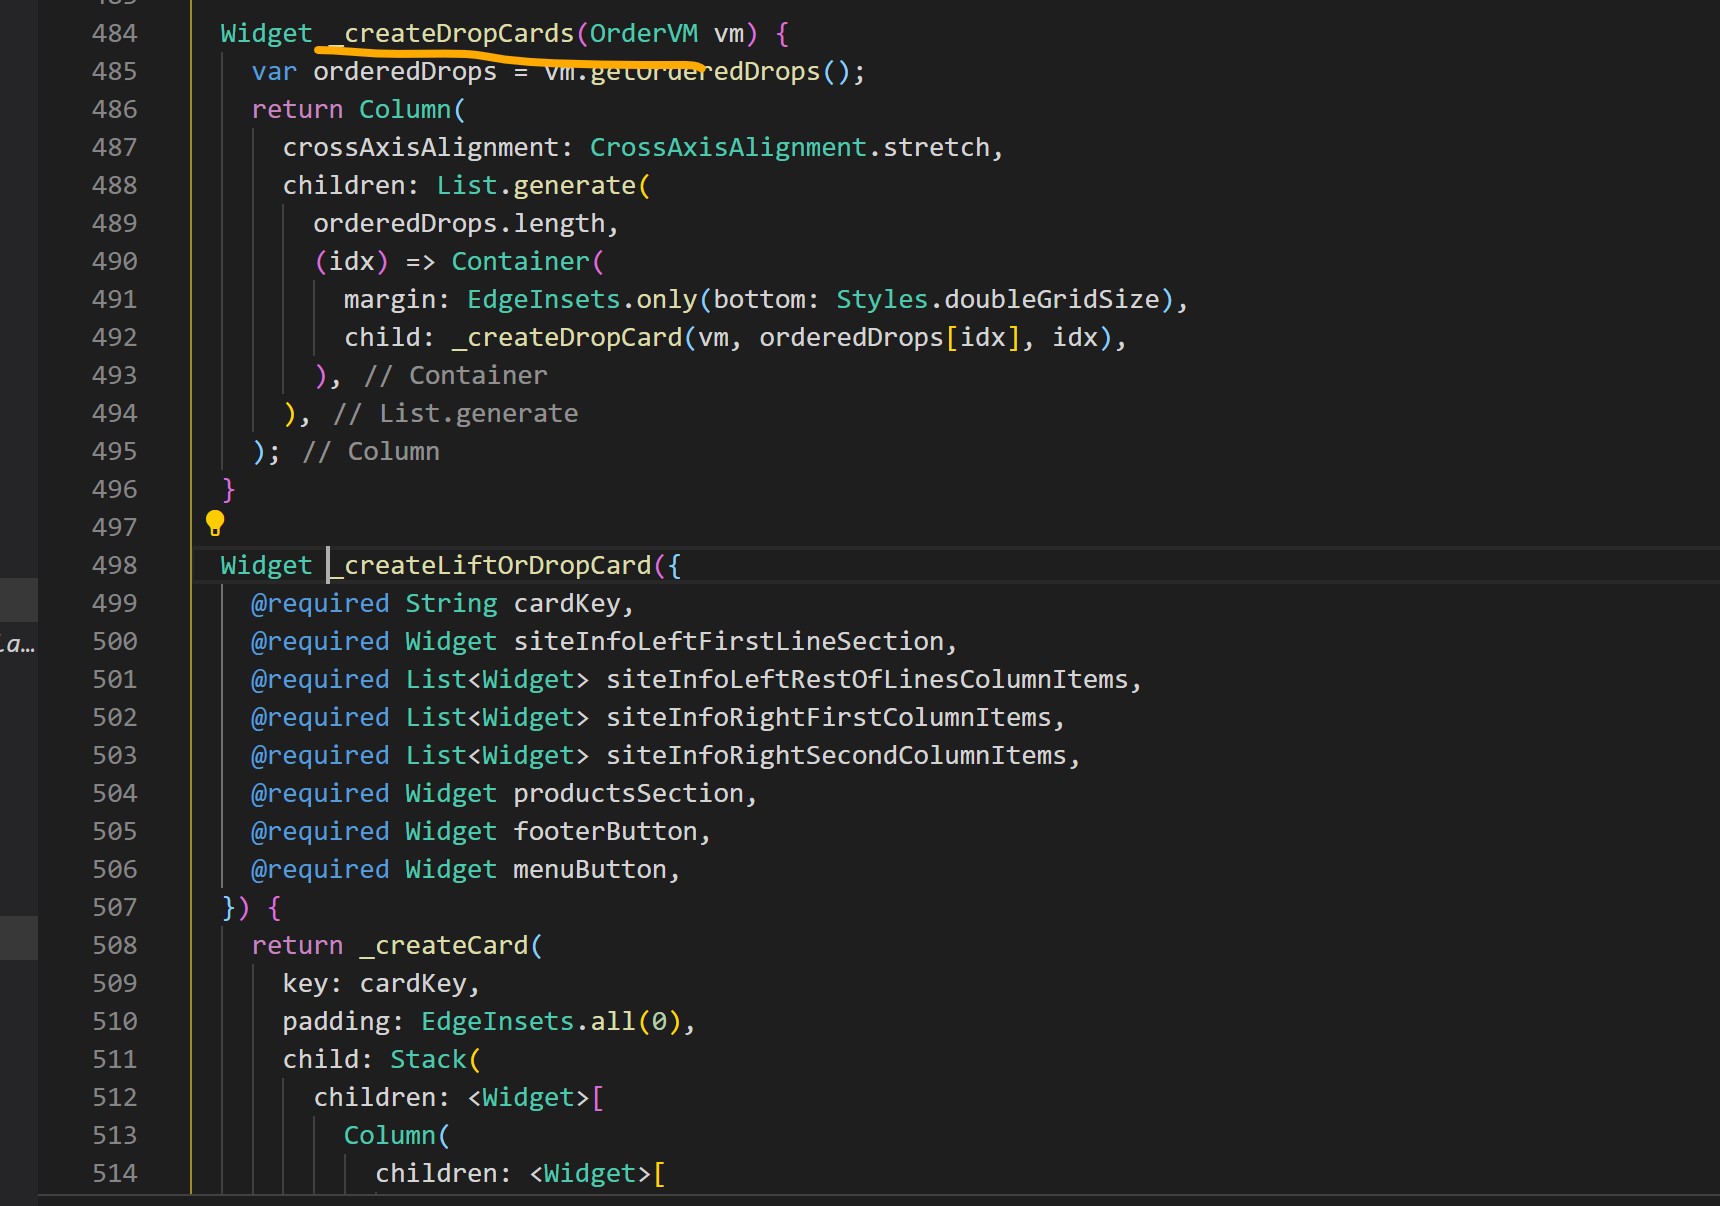Click the menuButton parameter on line 506
The image size is (1720, 1206).
coord(592,868)
